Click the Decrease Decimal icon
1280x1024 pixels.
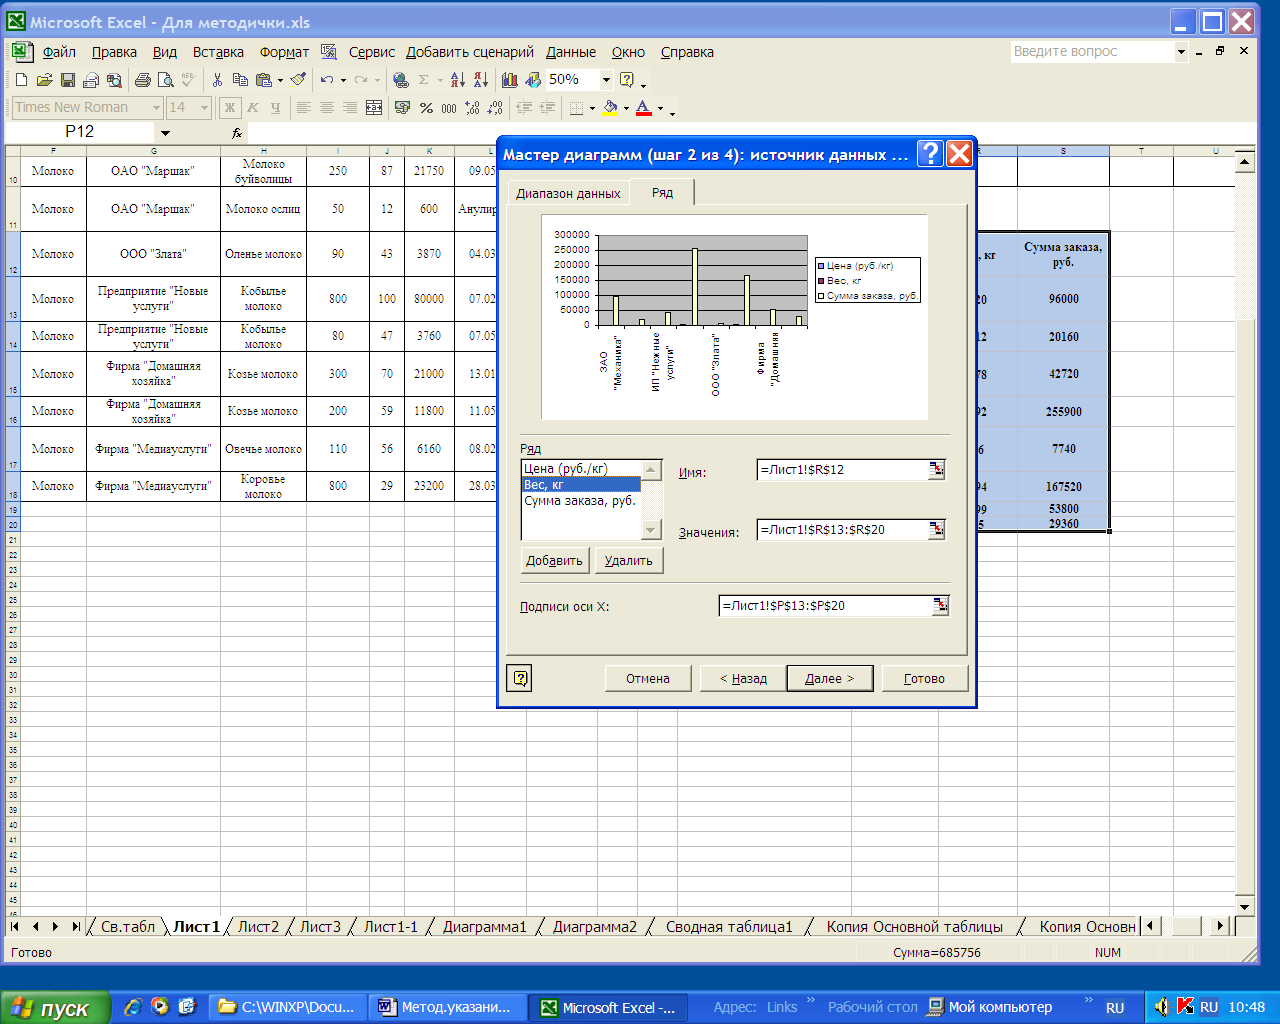[495, 107]
